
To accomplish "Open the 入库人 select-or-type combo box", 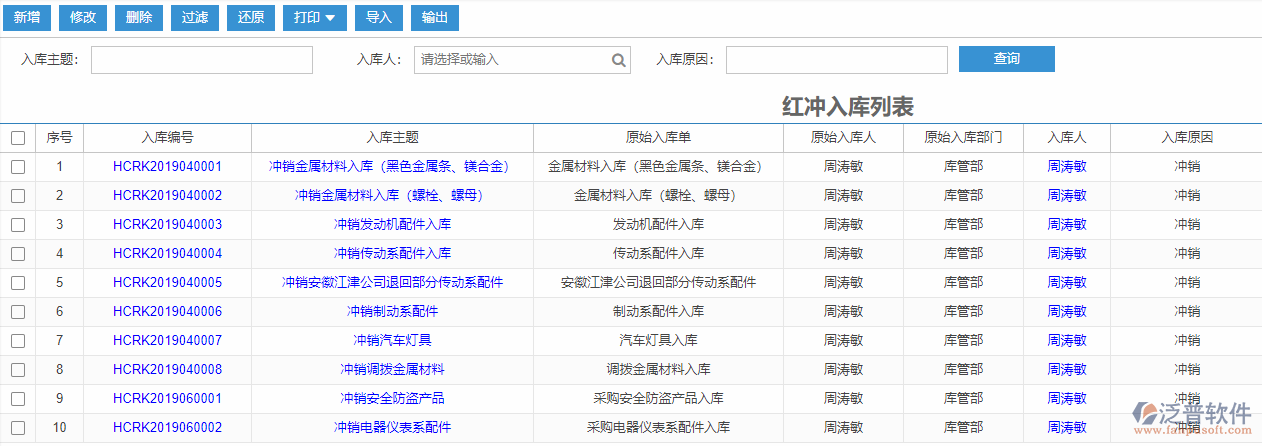I will click(512, 60).
